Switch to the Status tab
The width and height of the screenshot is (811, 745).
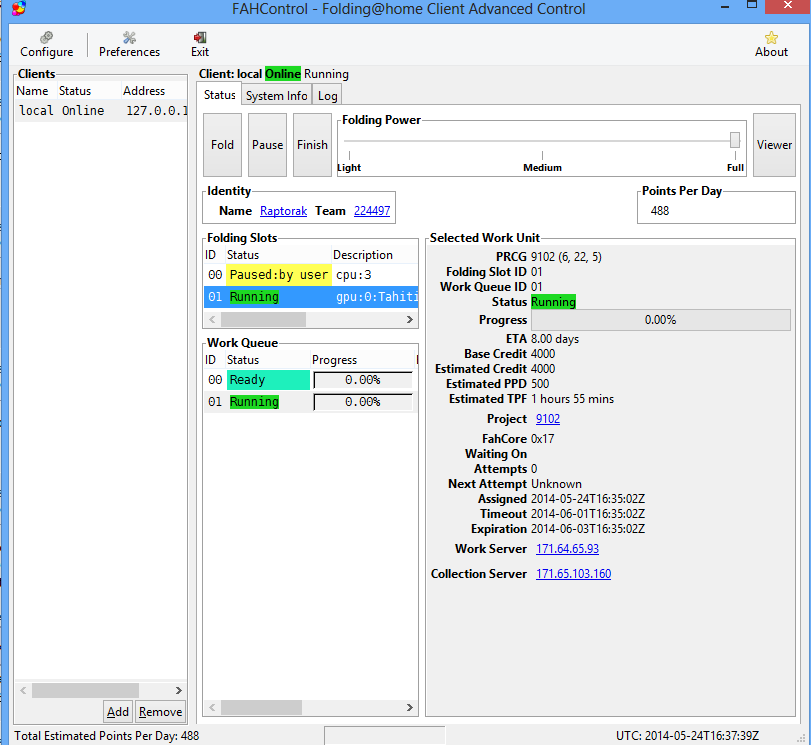[219, 95]
